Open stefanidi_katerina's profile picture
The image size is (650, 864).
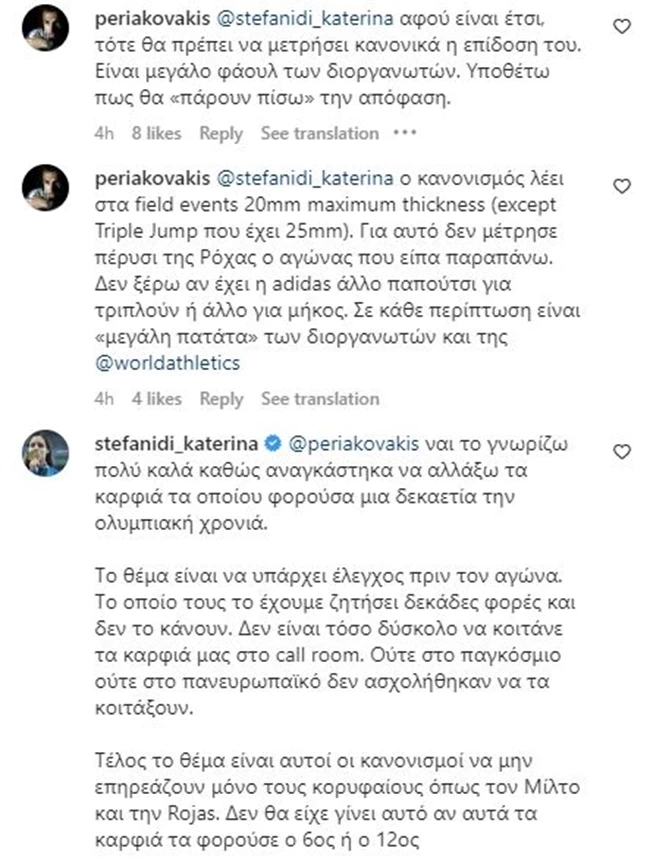click(x=45, y=452)
